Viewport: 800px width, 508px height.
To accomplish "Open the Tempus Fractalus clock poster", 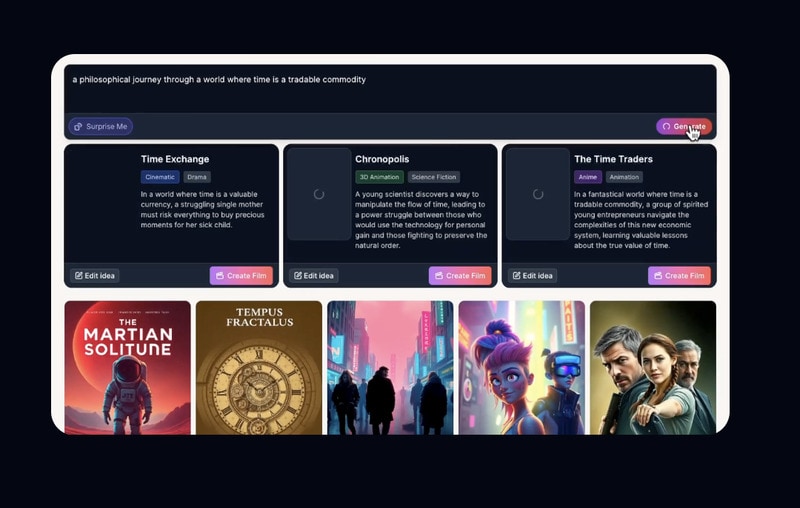I will (258, 367).
